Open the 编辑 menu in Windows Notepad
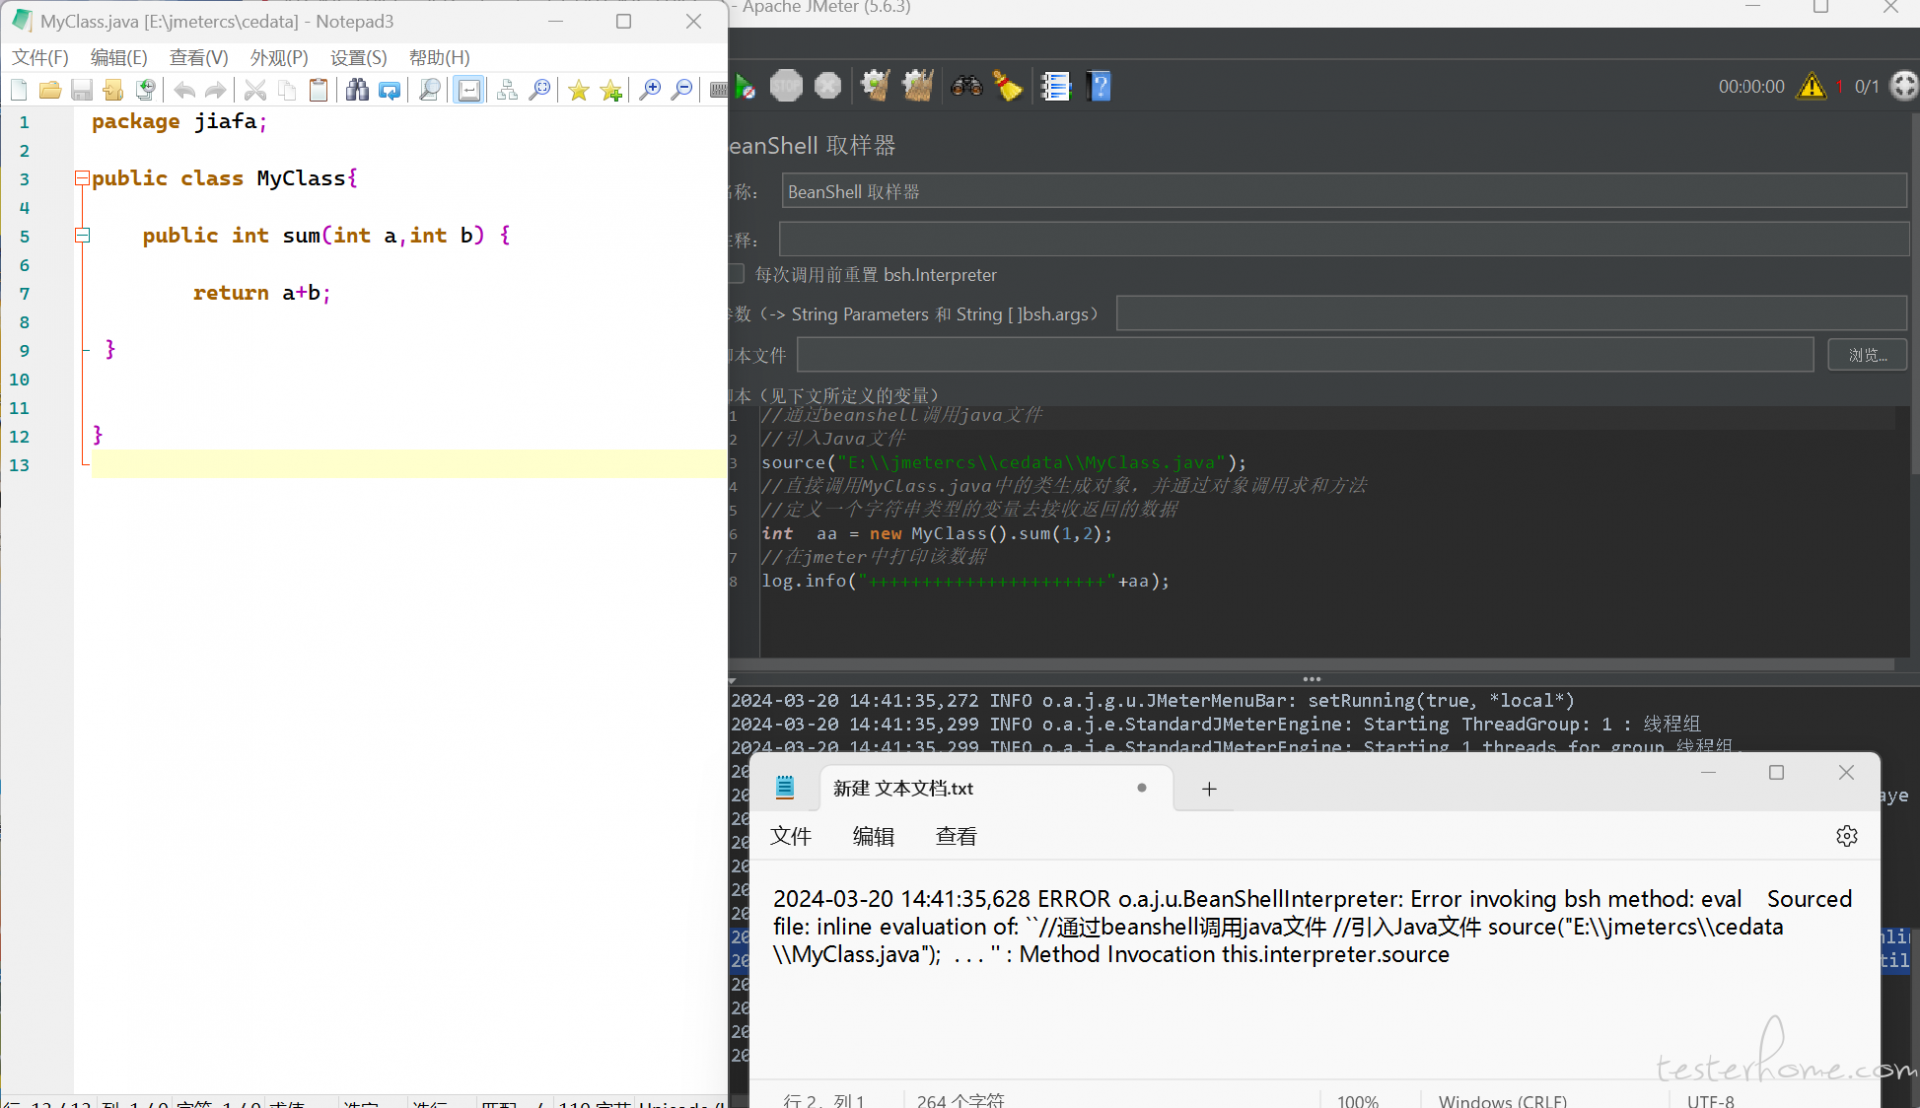 (873, 836)
